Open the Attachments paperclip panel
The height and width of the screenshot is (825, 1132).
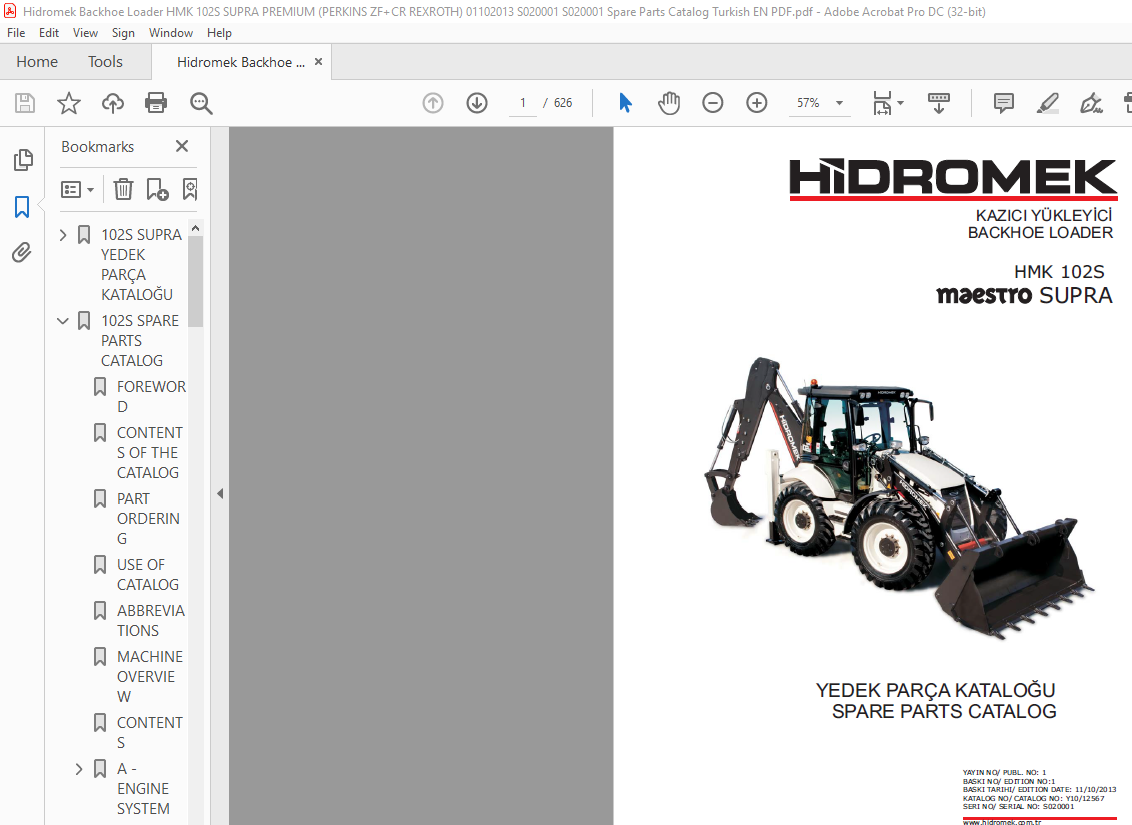22,253
